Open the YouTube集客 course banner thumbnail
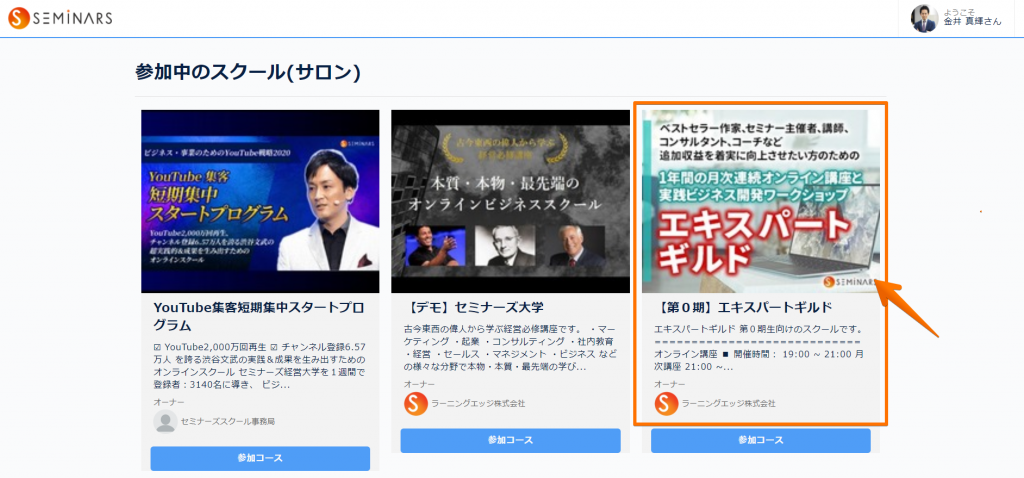1024x478 pixels. click(x=260, y=201)
